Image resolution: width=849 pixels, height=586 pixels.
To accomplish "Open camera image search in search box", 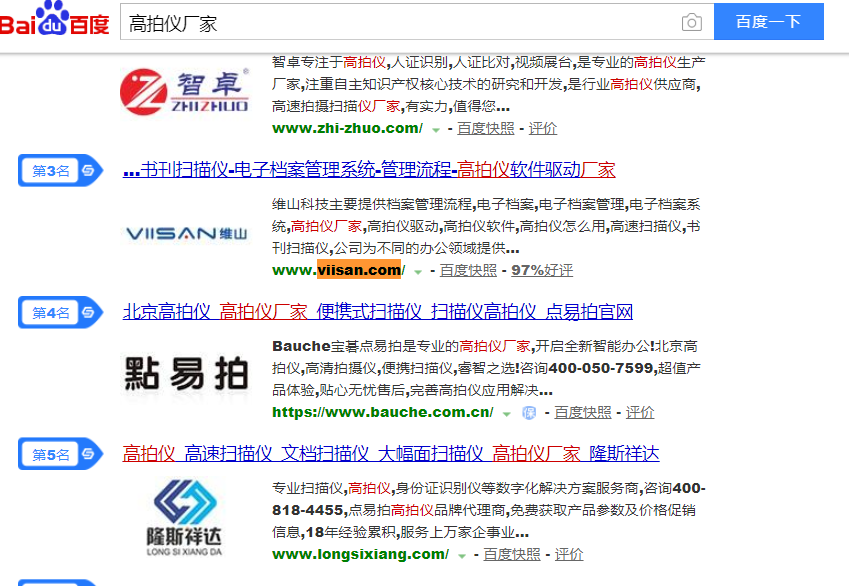I will click(x=691, y=22).
